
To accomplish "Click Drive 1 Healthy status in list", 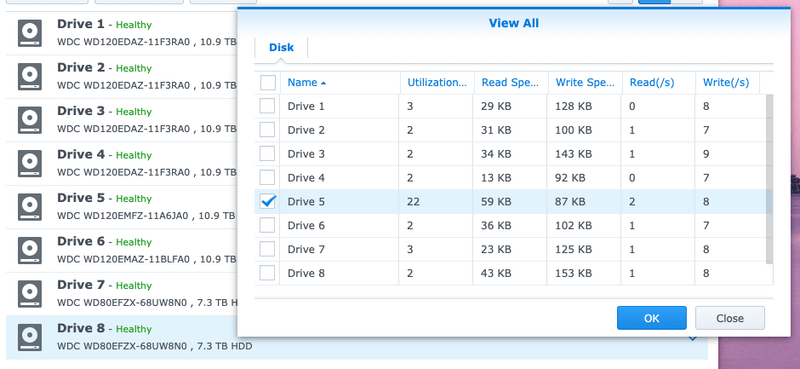I will [x=134, y=25].
